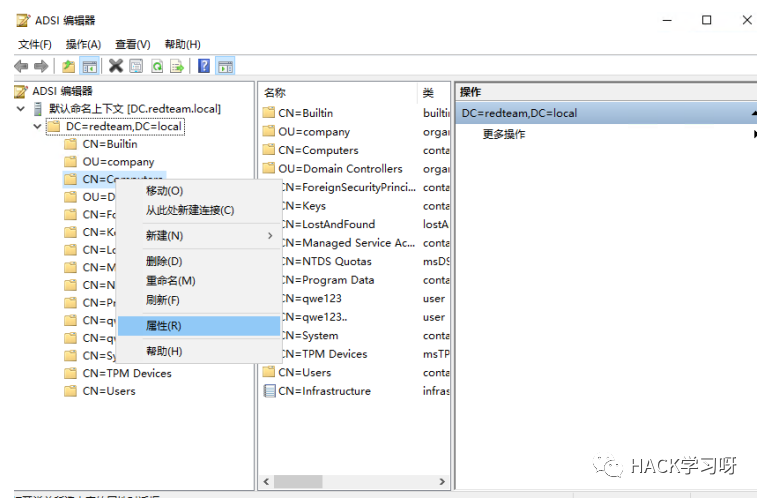Image resolution: width=761 pixels, height=499 pixels.
Task: Choose 移动(O) from the context menu
Action: [199, 191]
